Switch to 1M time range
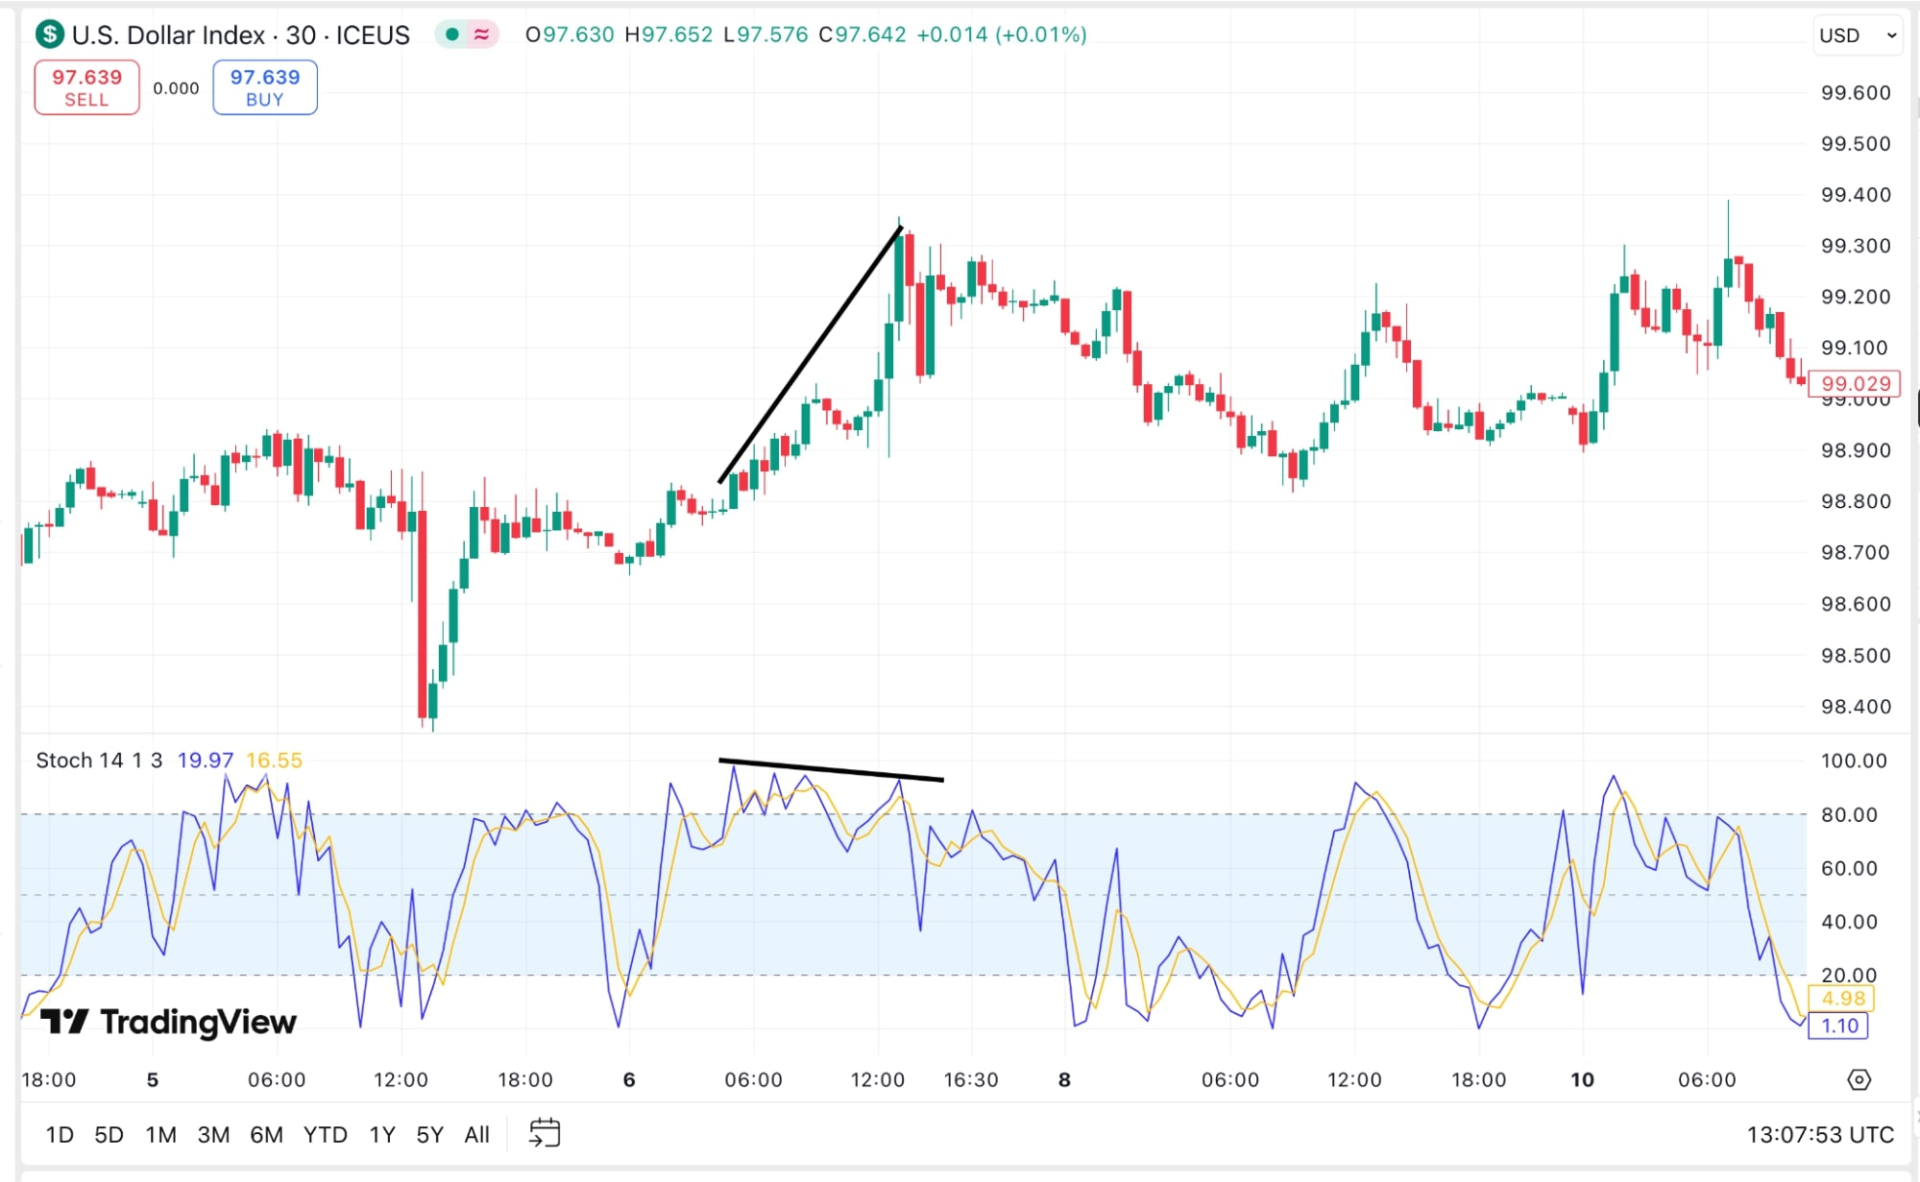The width and height of the screenshot is (1920, 1182). [161, 1135]
